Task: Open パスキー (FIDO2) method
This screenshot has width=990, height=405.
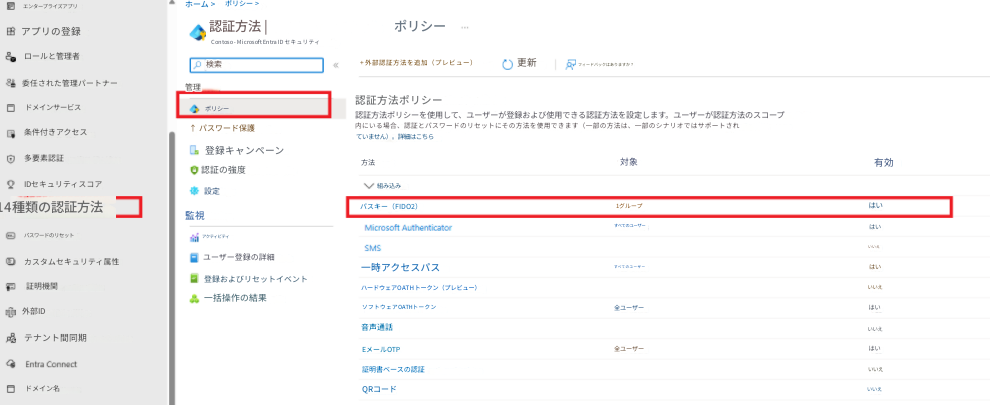Action: [x=389, y=207]
